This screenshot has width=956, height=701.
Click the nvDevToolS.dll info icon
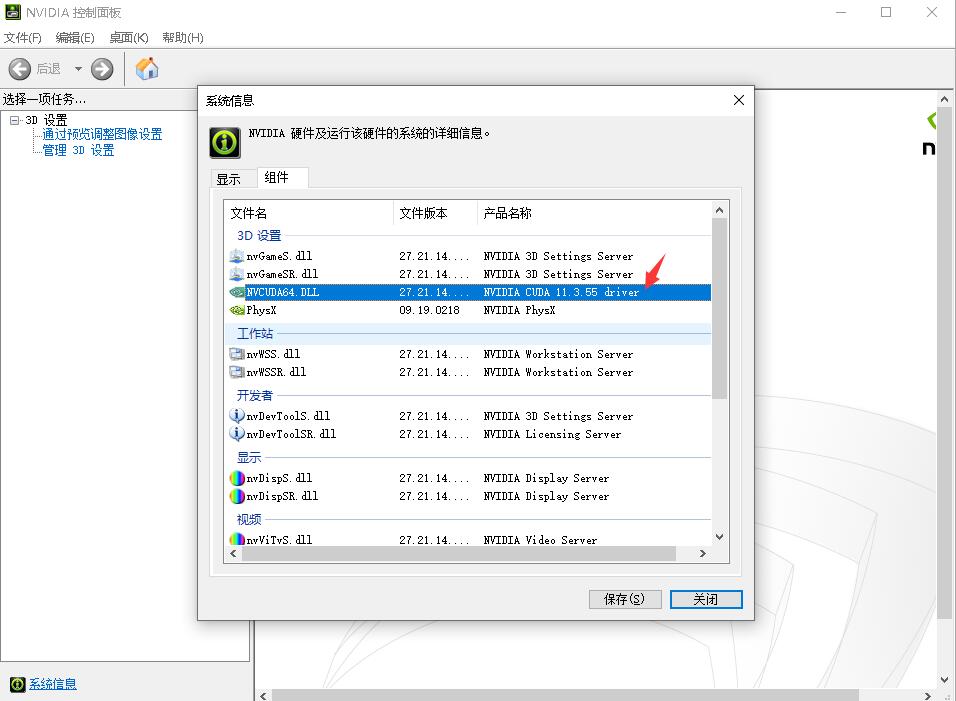pos(237,416)
